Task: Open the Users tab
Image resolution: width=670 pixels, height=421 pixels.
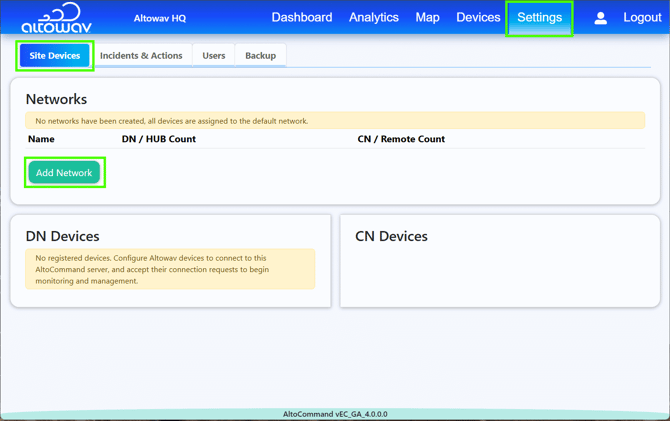Action: point(214,56)
